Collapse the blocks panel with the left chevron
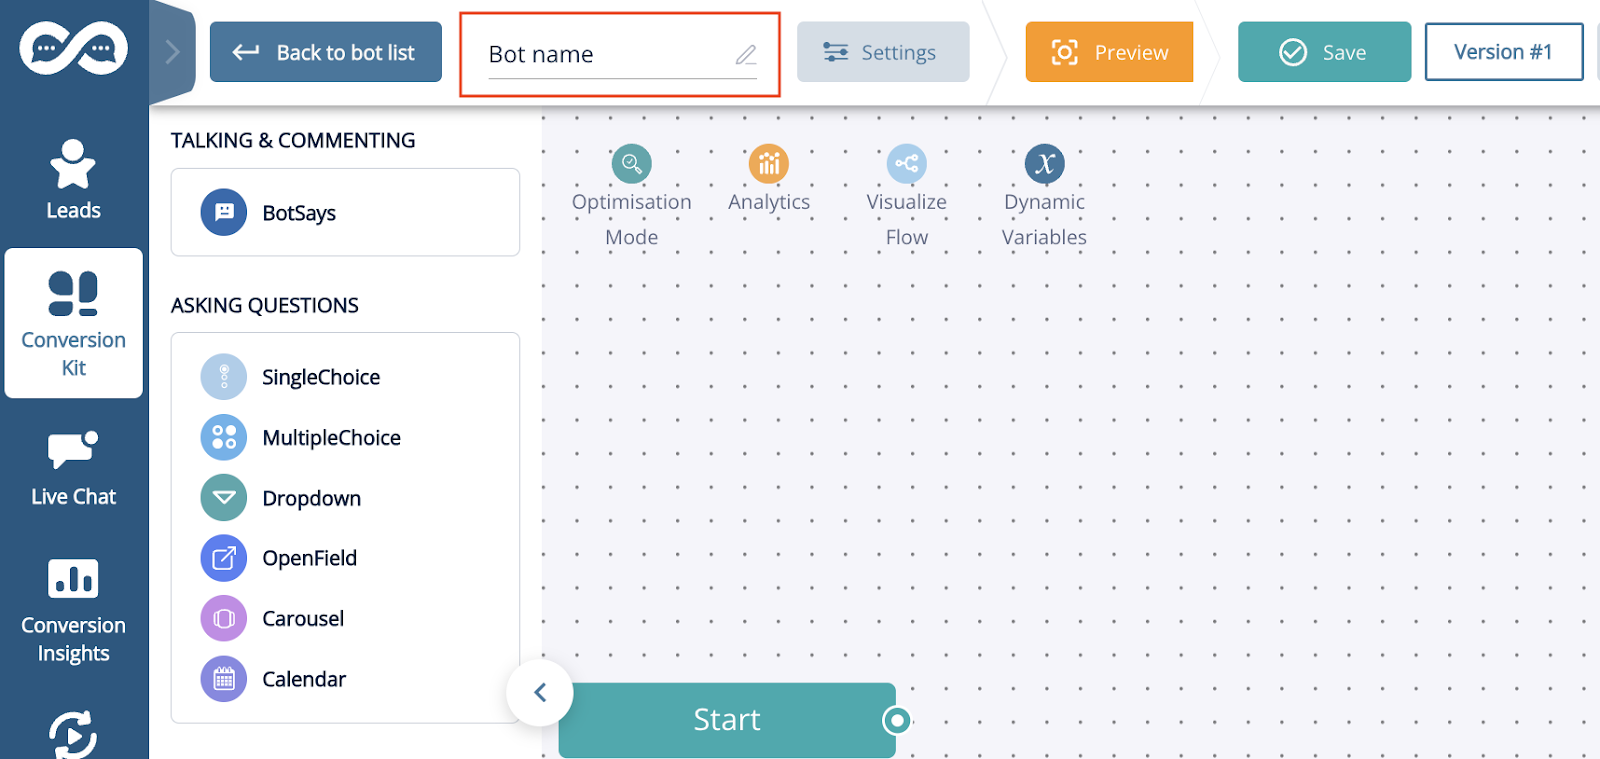This screenshot has height=759, width=1600. 540,692
